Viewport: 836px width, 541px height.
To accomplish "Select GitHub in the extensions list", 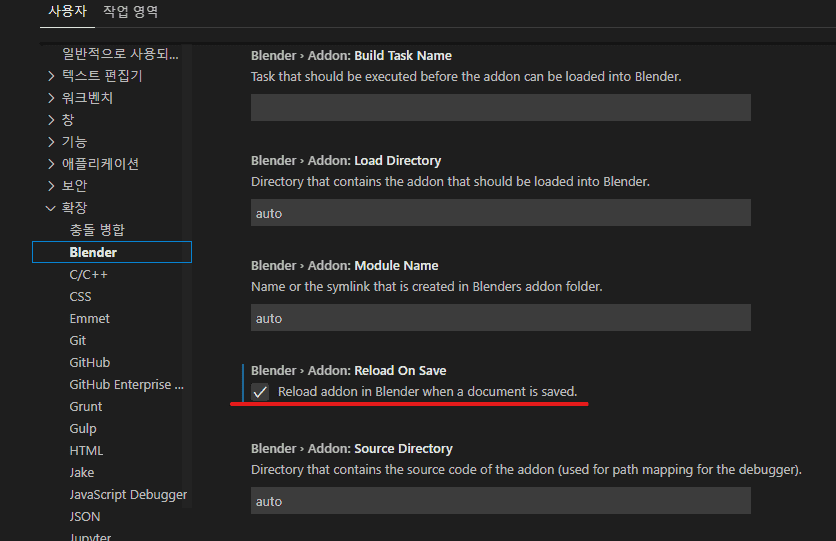I will click(x=90, y=362).
